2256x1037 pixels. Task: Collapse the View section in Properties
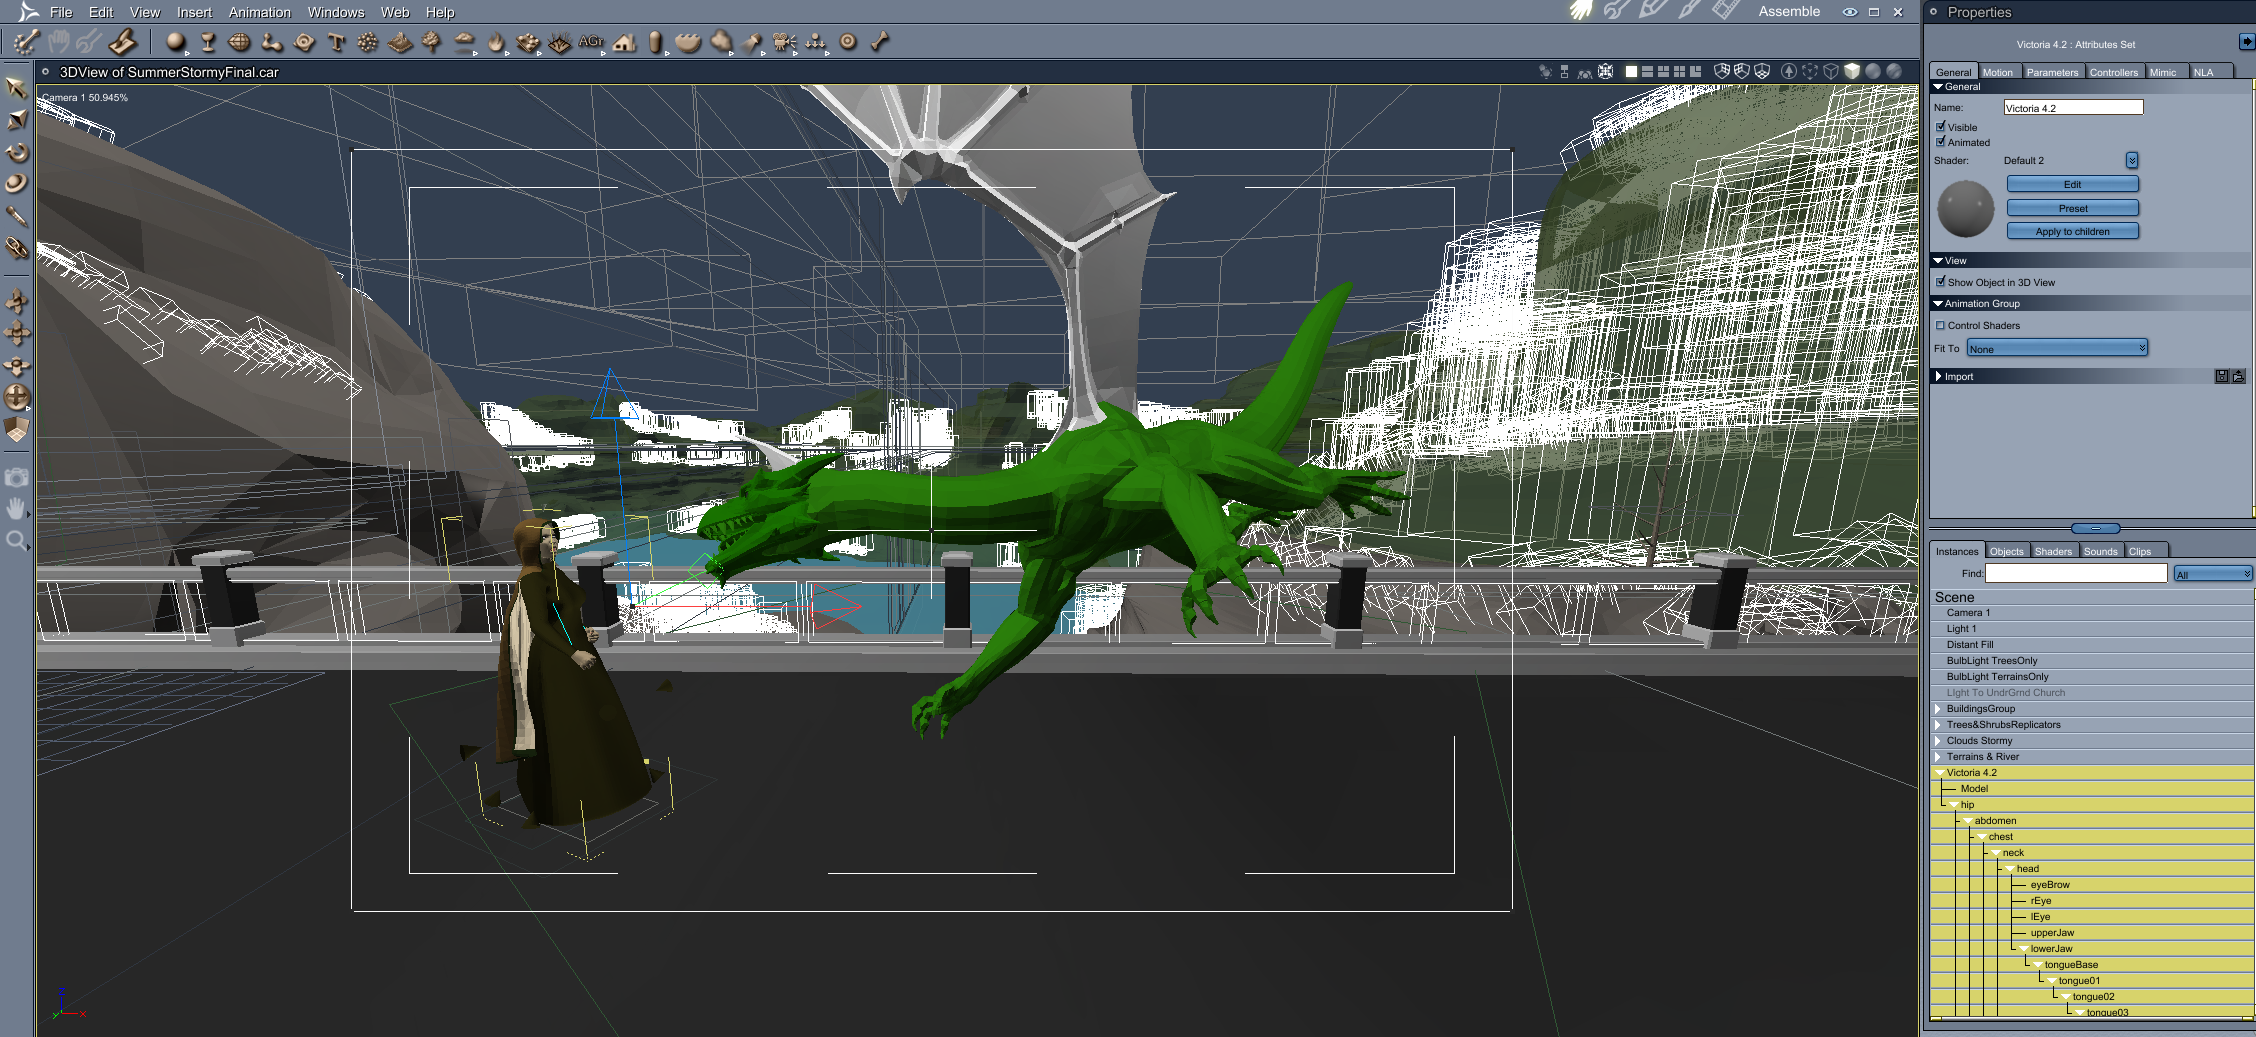click(1939, 260)
